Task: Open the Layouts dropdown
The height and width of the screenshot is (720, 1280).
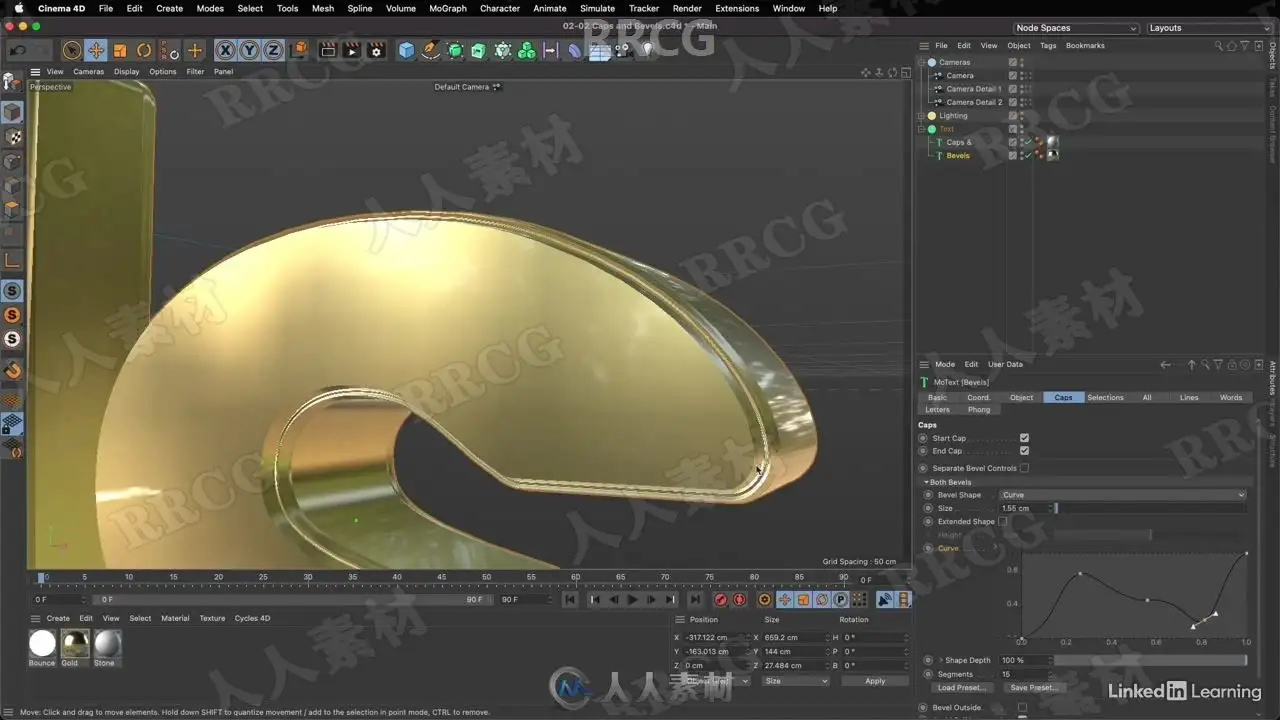Action: 1210,28
